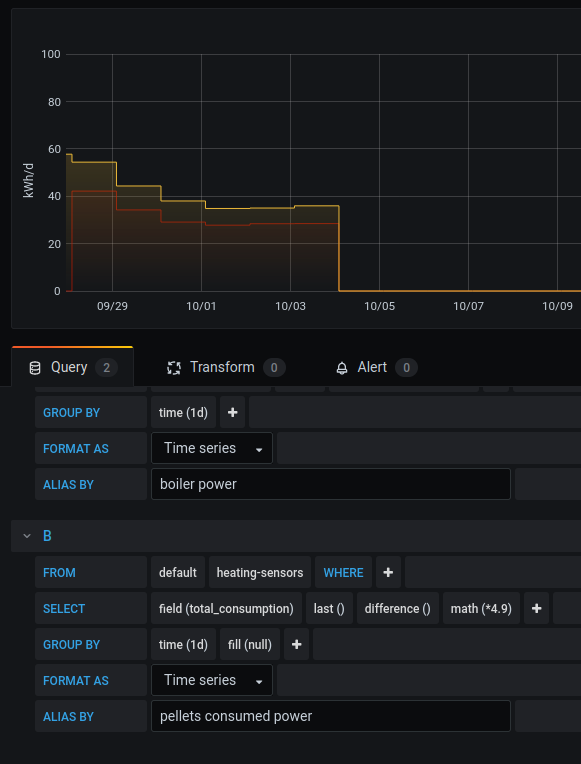The width and height of the screenshot is (581, 764).
Task: Add GROUP BY option in query A
Action: tap(232, 413)
